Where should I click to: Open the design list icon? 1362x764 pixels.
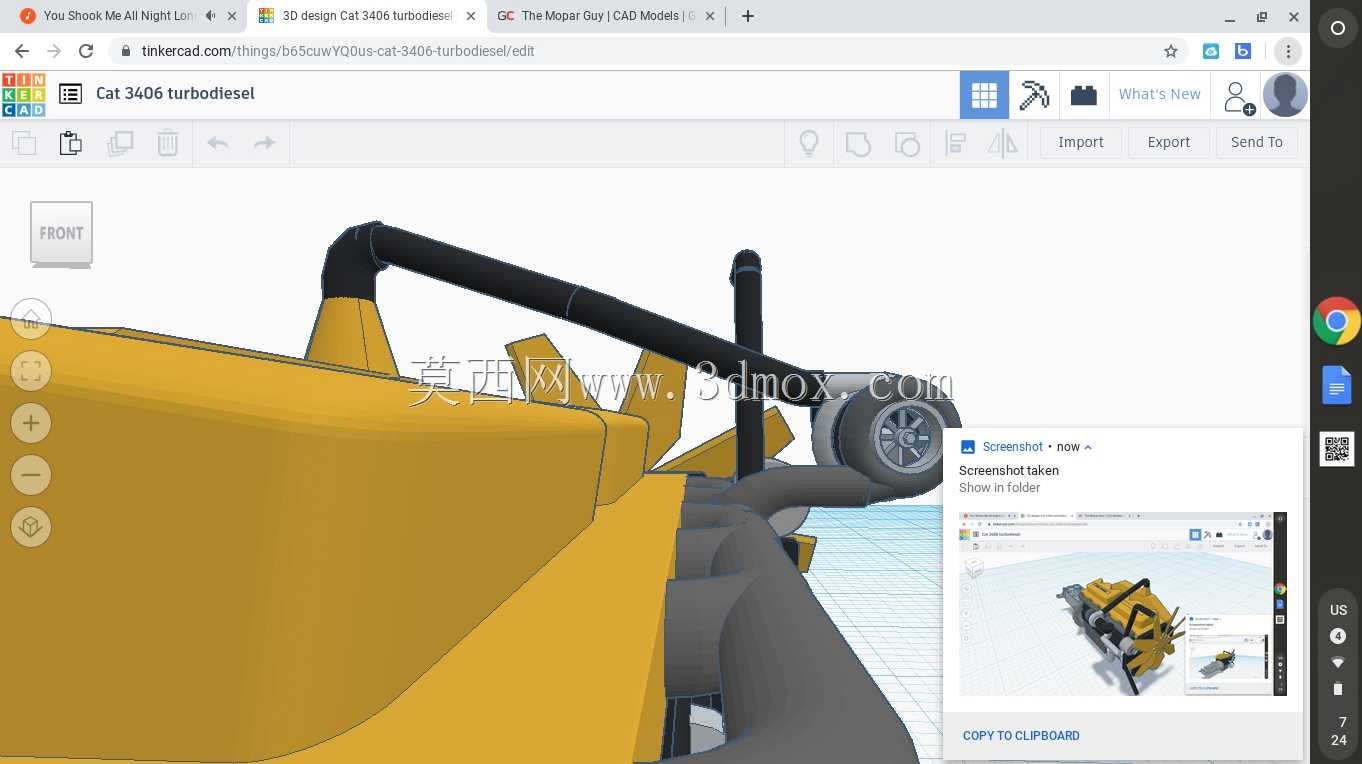70,94
